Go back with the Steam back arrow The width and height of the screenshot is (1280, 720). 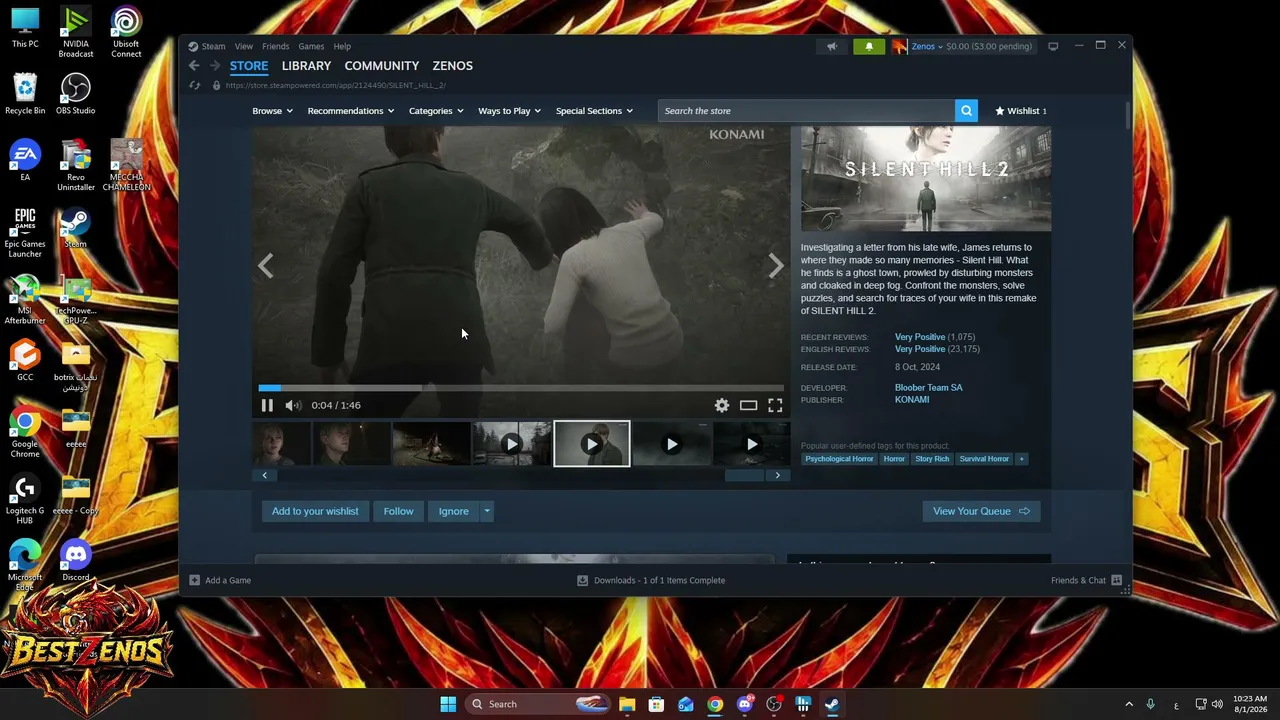point(194,66)
